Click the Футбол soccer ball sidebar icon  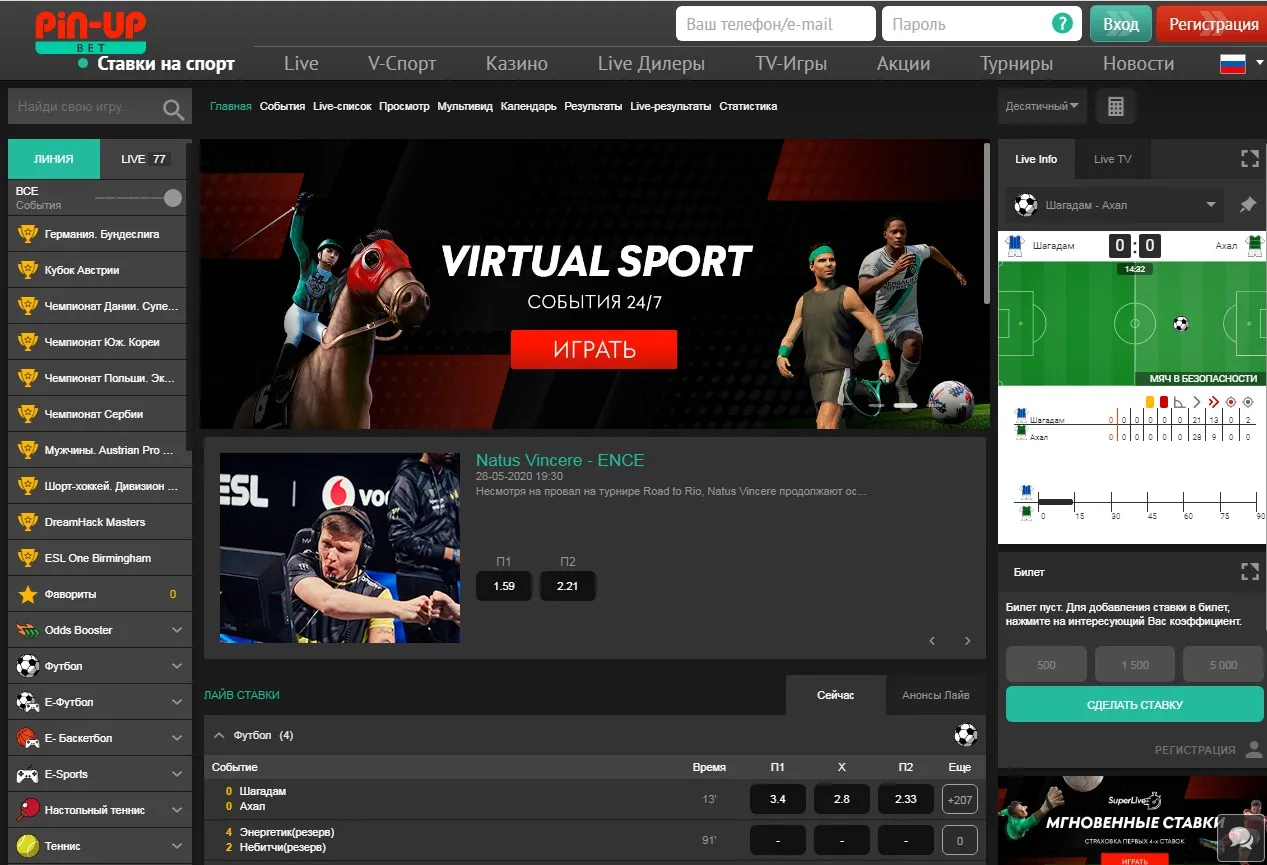pyautogui.click(x=28, y=666)
